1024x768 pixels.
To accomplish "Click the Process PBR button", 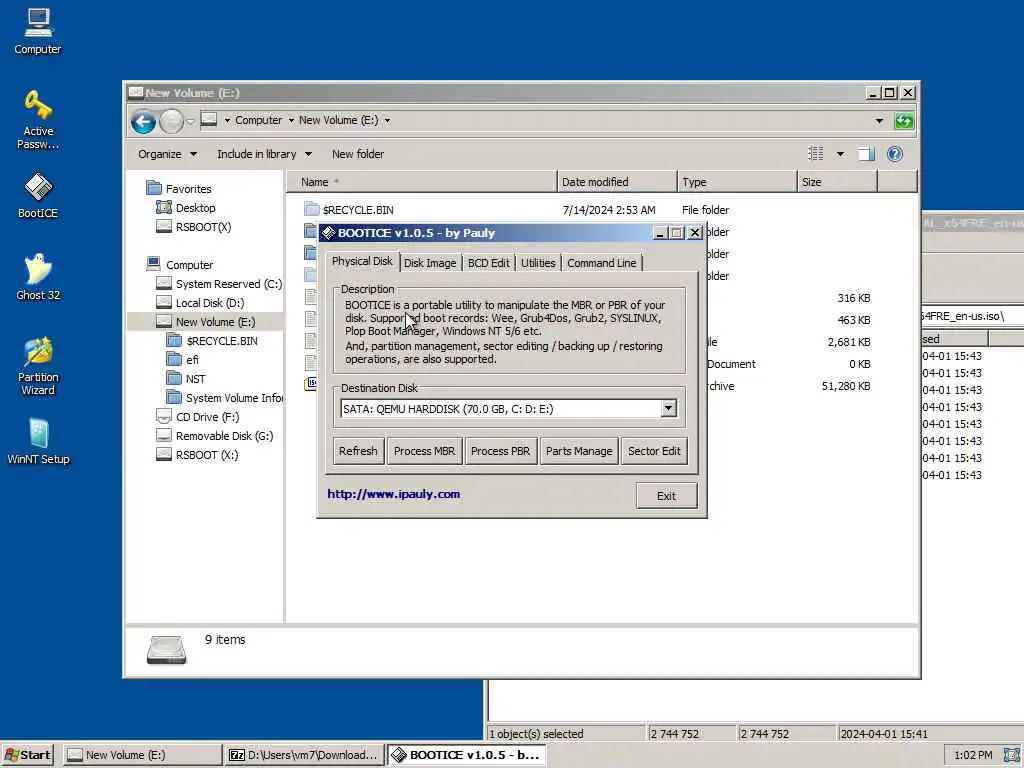I will click(x=500, y=451).
